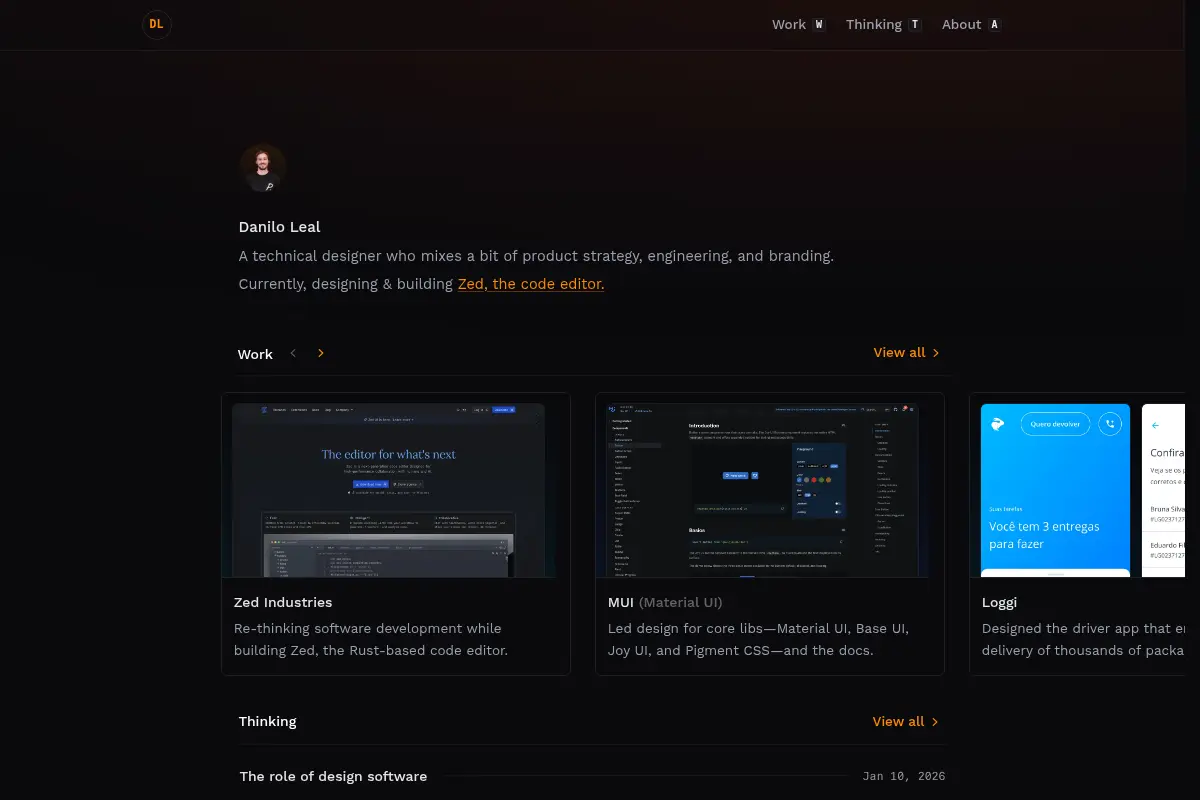Click Danilo Leal's avatar photo
Image resolution: width=1200 pixels, height=800 pixels.
pyautogui.click(x=263, y=168)
